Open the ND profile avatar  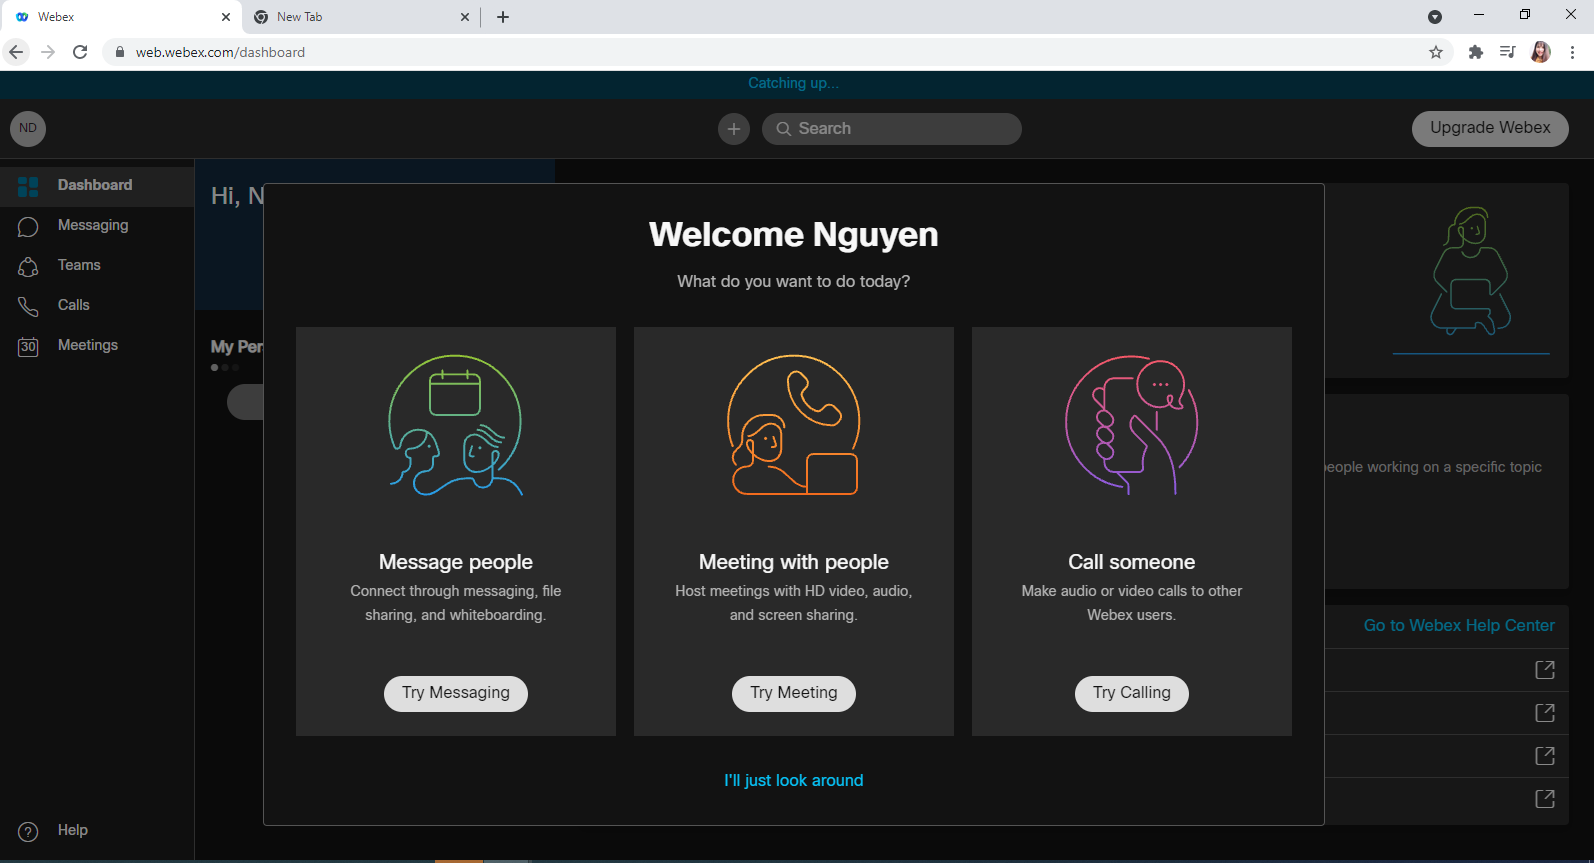tap(28, 128)
